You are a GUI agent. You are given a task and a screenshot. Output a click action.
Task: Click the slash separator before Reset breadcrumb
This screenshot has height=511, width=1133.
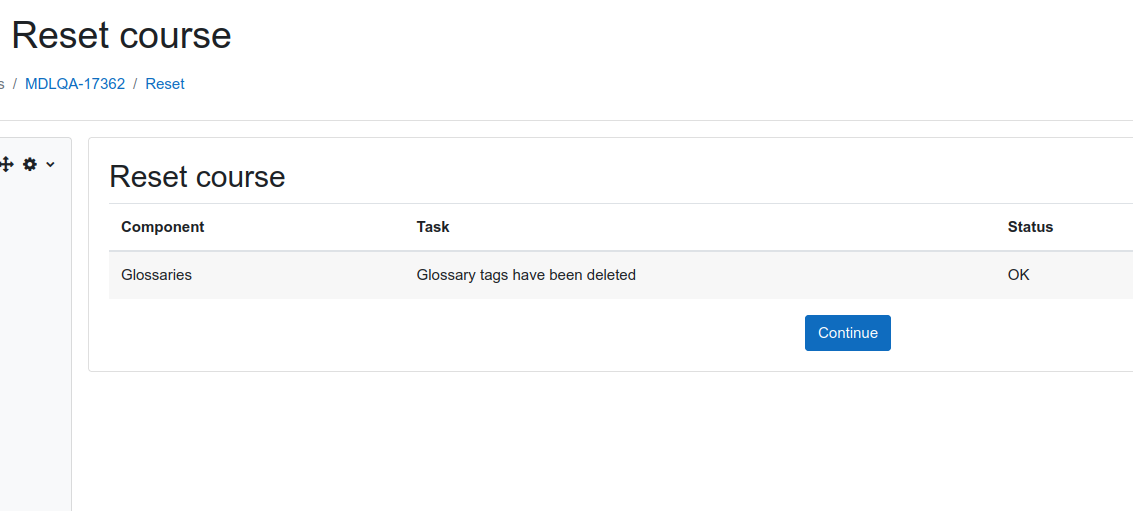(x=135, y=84)
